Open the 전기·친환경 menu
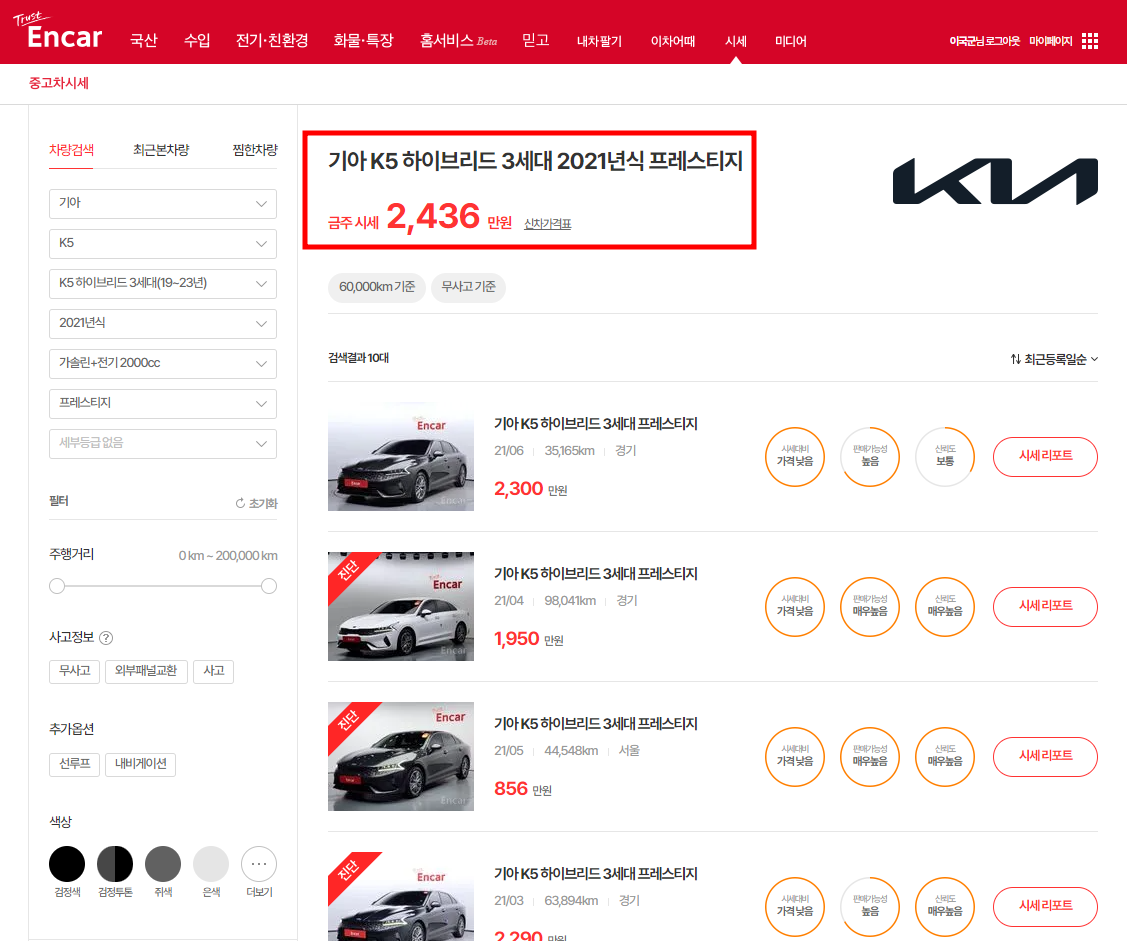The height and width of the screenshot is (941, 1127). [x=272, y=41]
